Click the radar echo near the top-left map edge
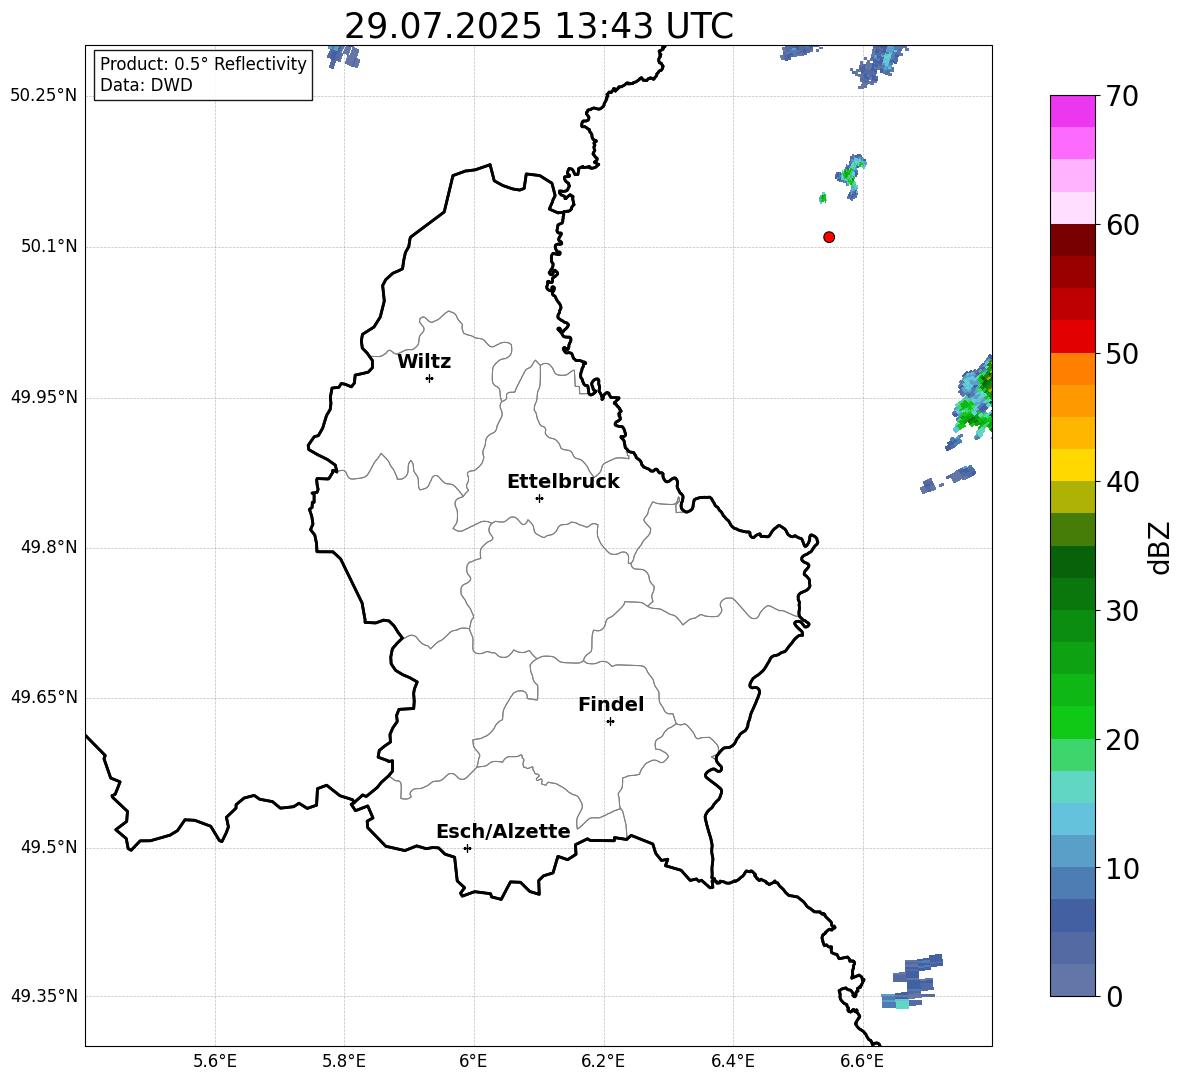This screenshot has height=1081, width=1184. click(343, 57)
